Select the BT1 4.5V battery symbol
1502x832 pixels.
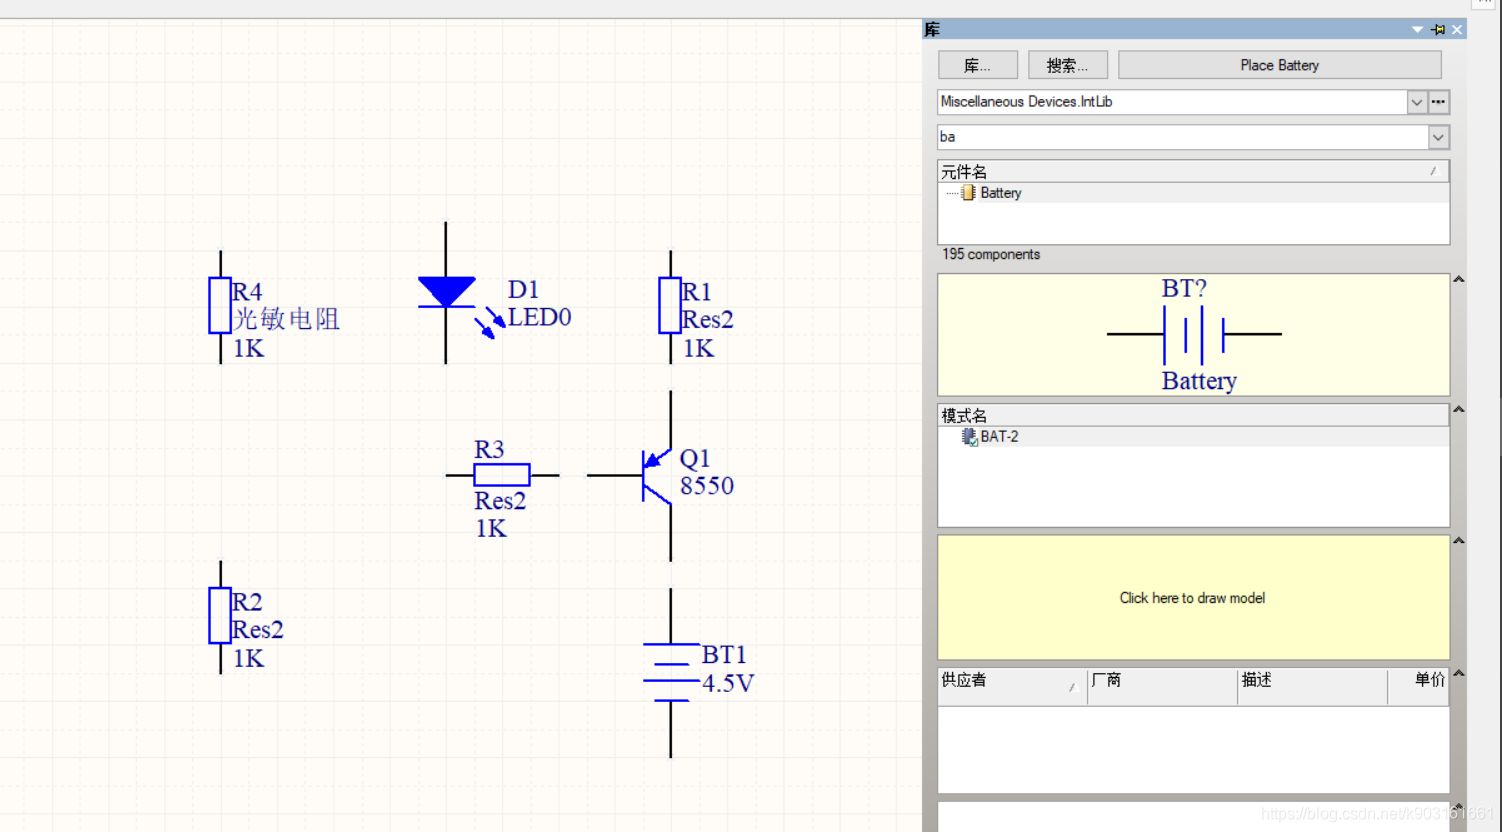[671, 672]
